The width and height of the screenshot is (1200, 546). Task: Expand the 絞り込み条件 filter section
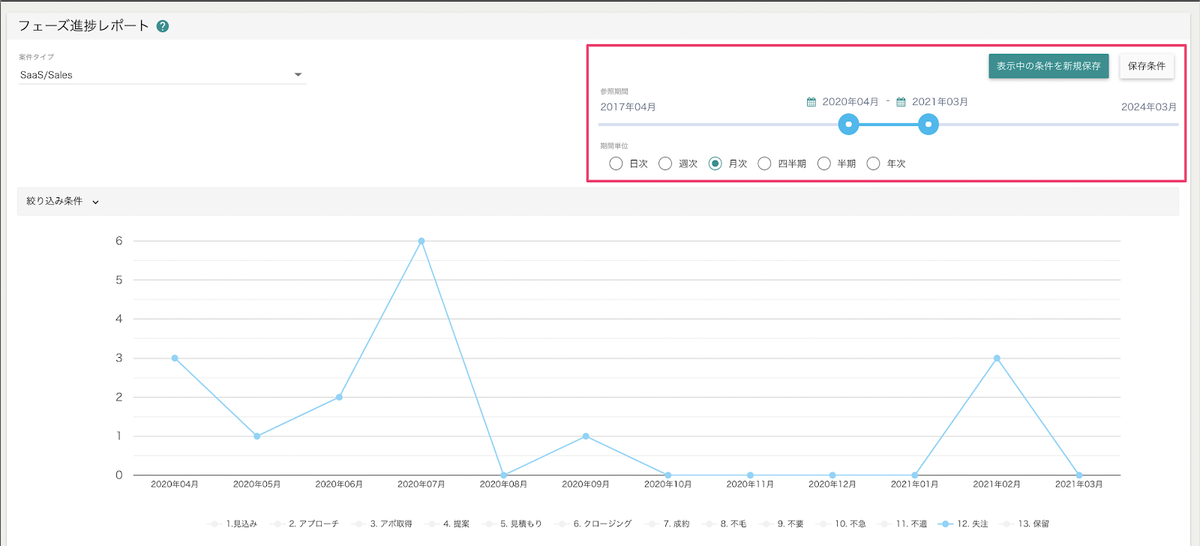click(x=62, y=201)
